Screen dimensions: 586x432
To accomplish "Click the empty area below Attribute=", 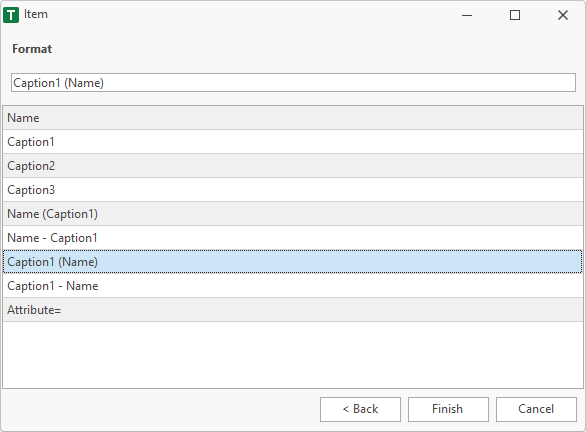I will click(293, 355).
